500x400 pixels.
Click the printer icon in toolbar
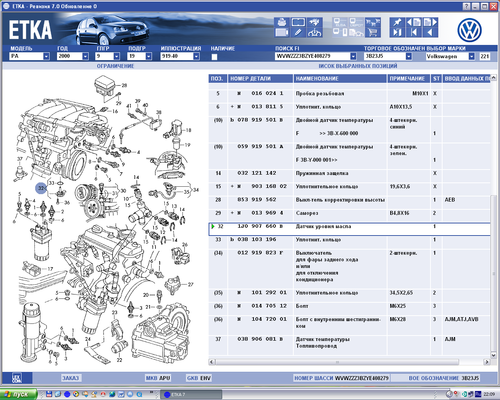click(282, 22)
